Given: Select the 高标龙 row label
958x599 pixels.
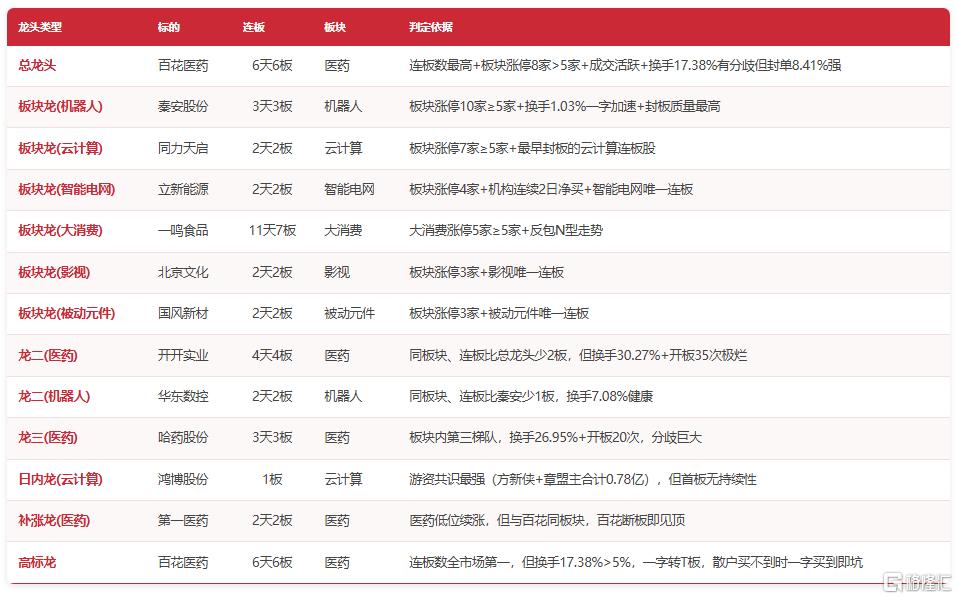Looking at the screenshot, I should point(37,562).
